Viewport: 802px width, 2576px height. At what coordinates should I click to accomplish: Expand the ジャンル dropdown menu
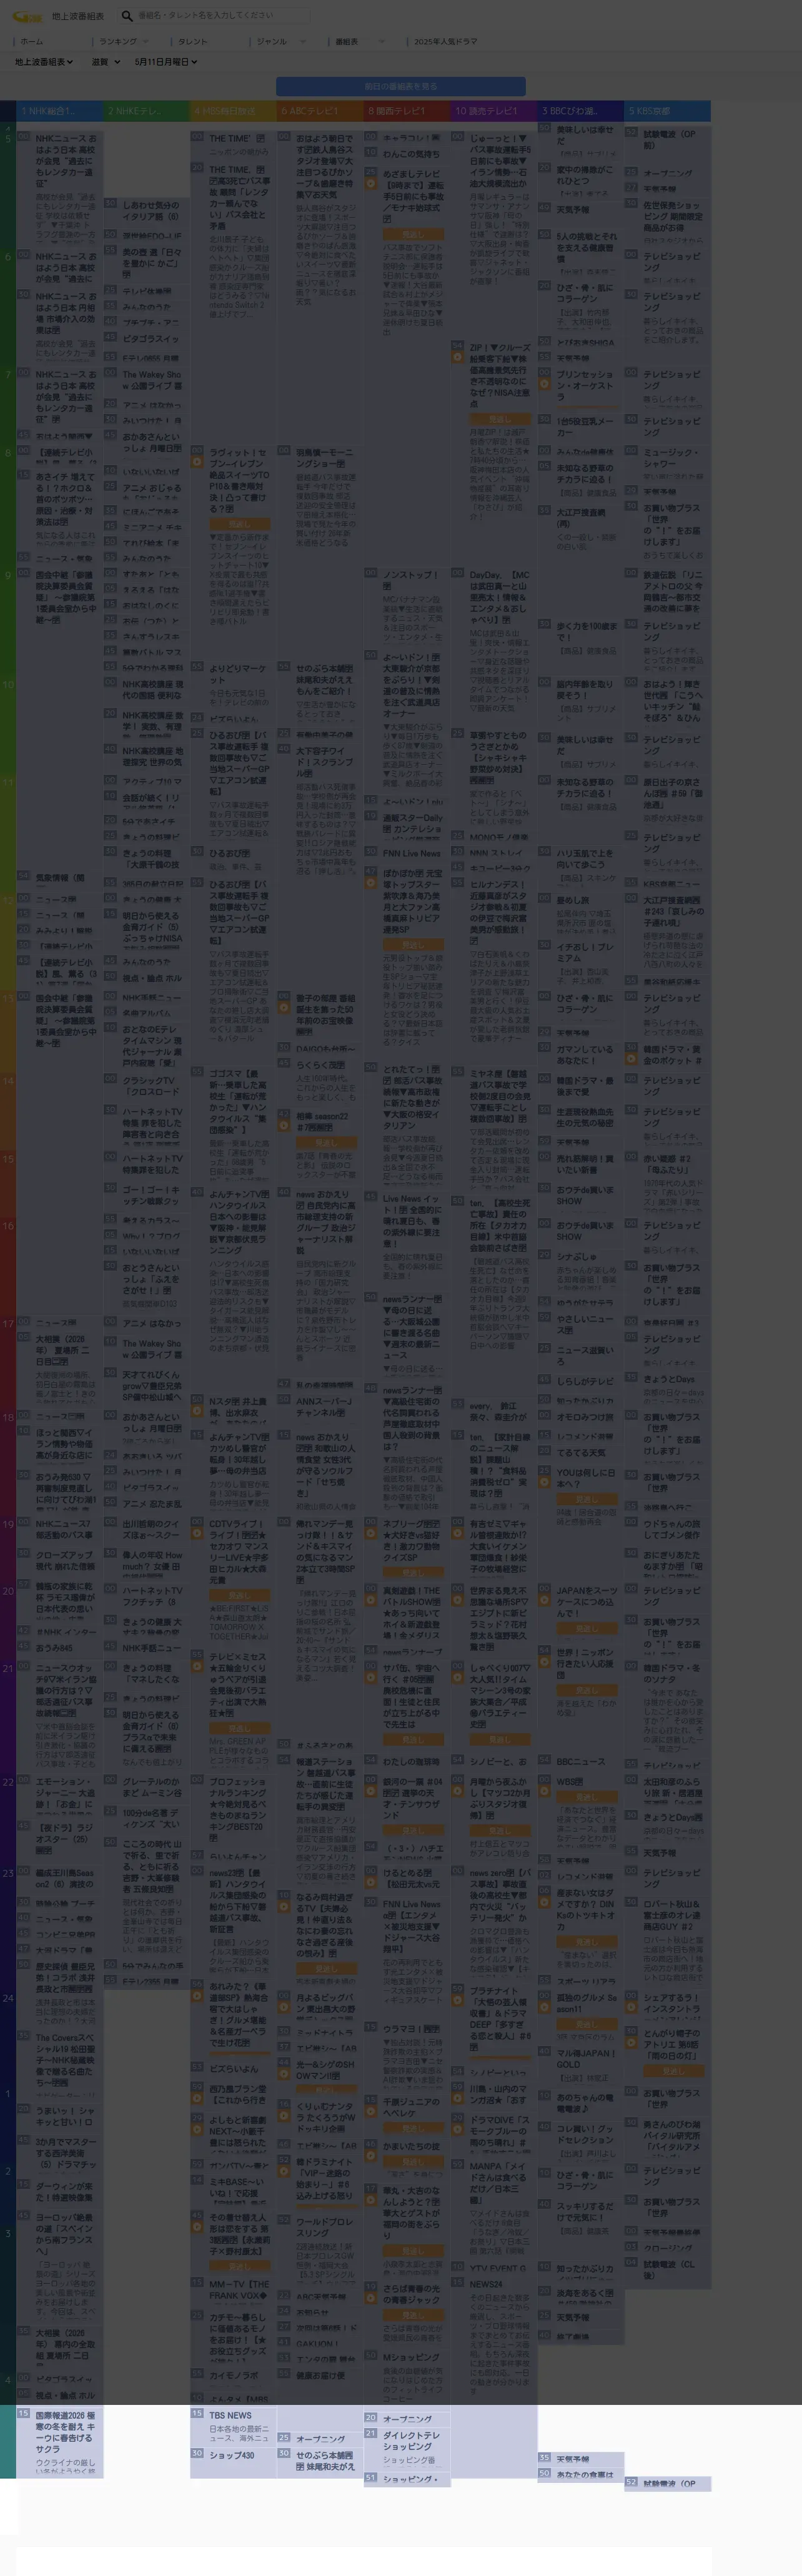[x=280, y=42]
